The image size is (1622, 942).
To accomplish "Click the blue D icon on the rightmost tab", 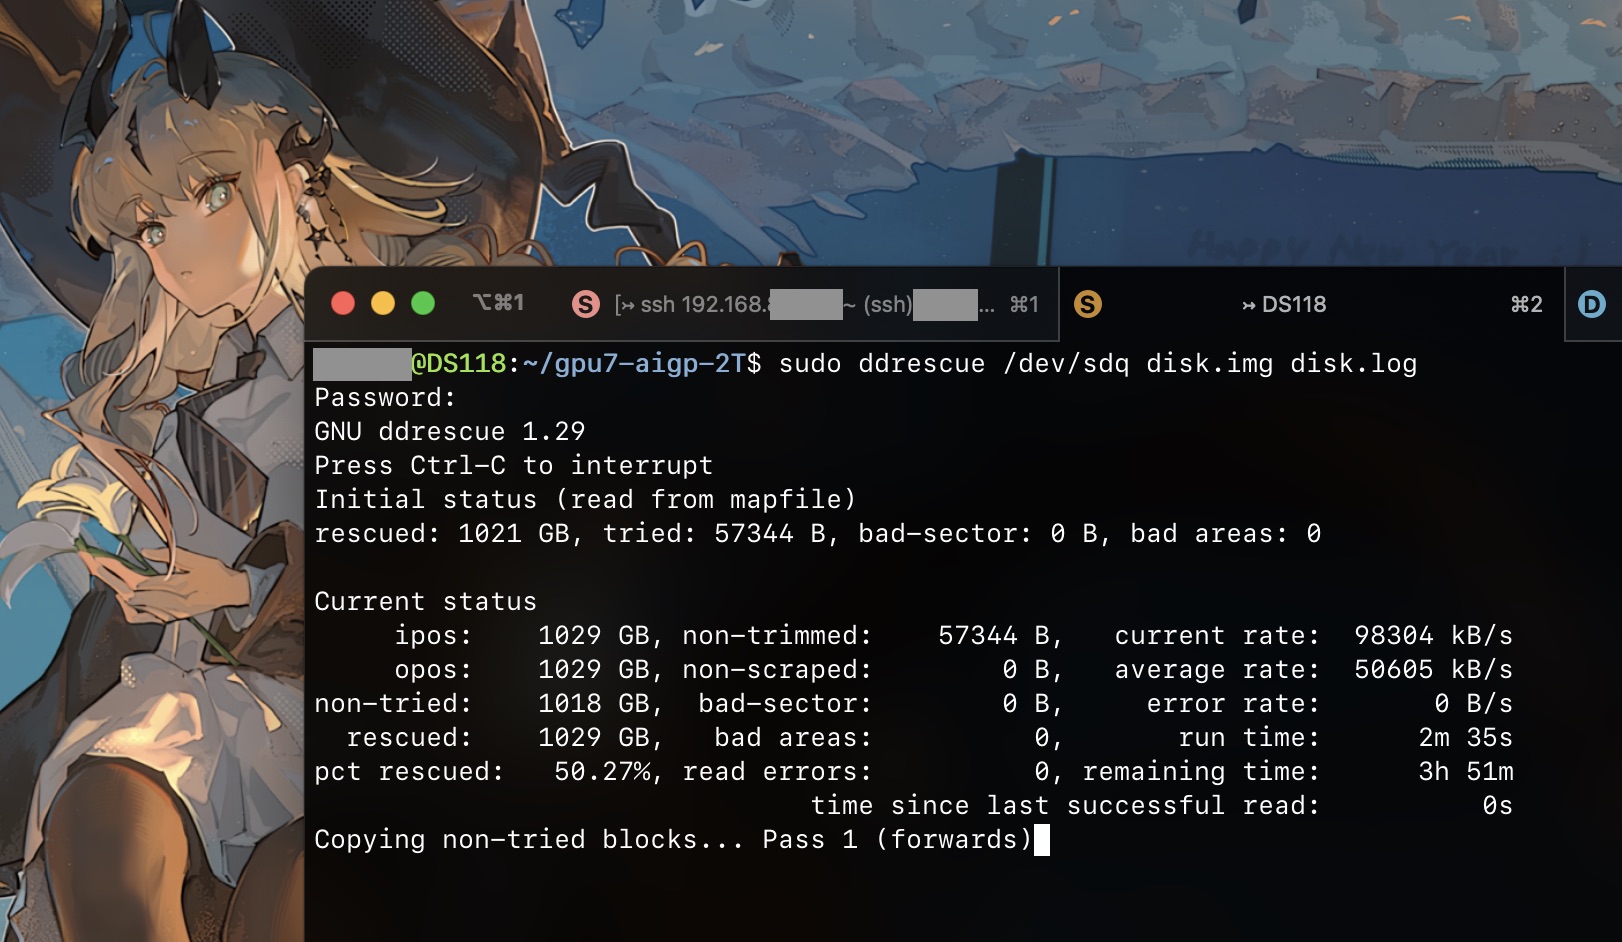I will tap(1591, 304).
